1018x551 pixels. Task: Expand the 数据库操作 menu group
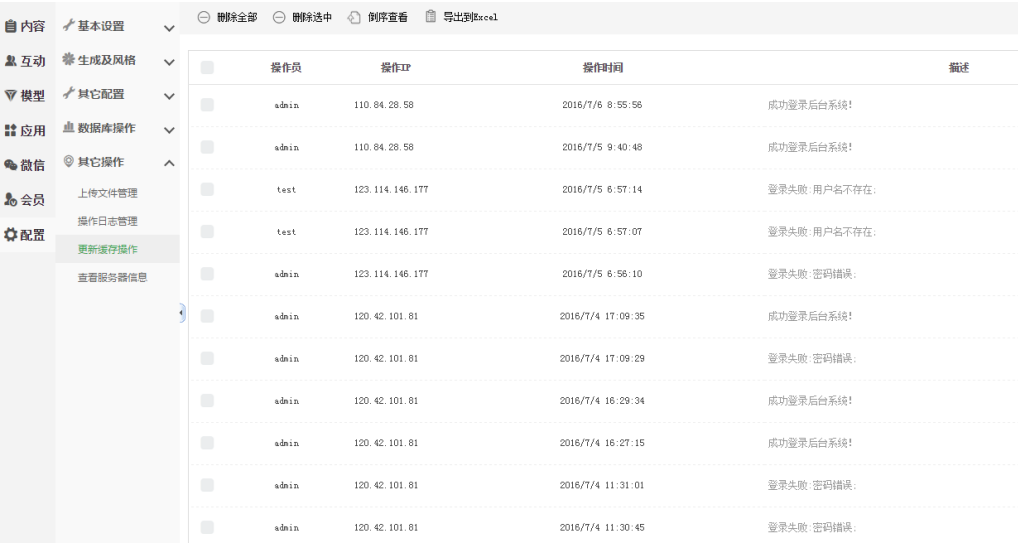169,129
